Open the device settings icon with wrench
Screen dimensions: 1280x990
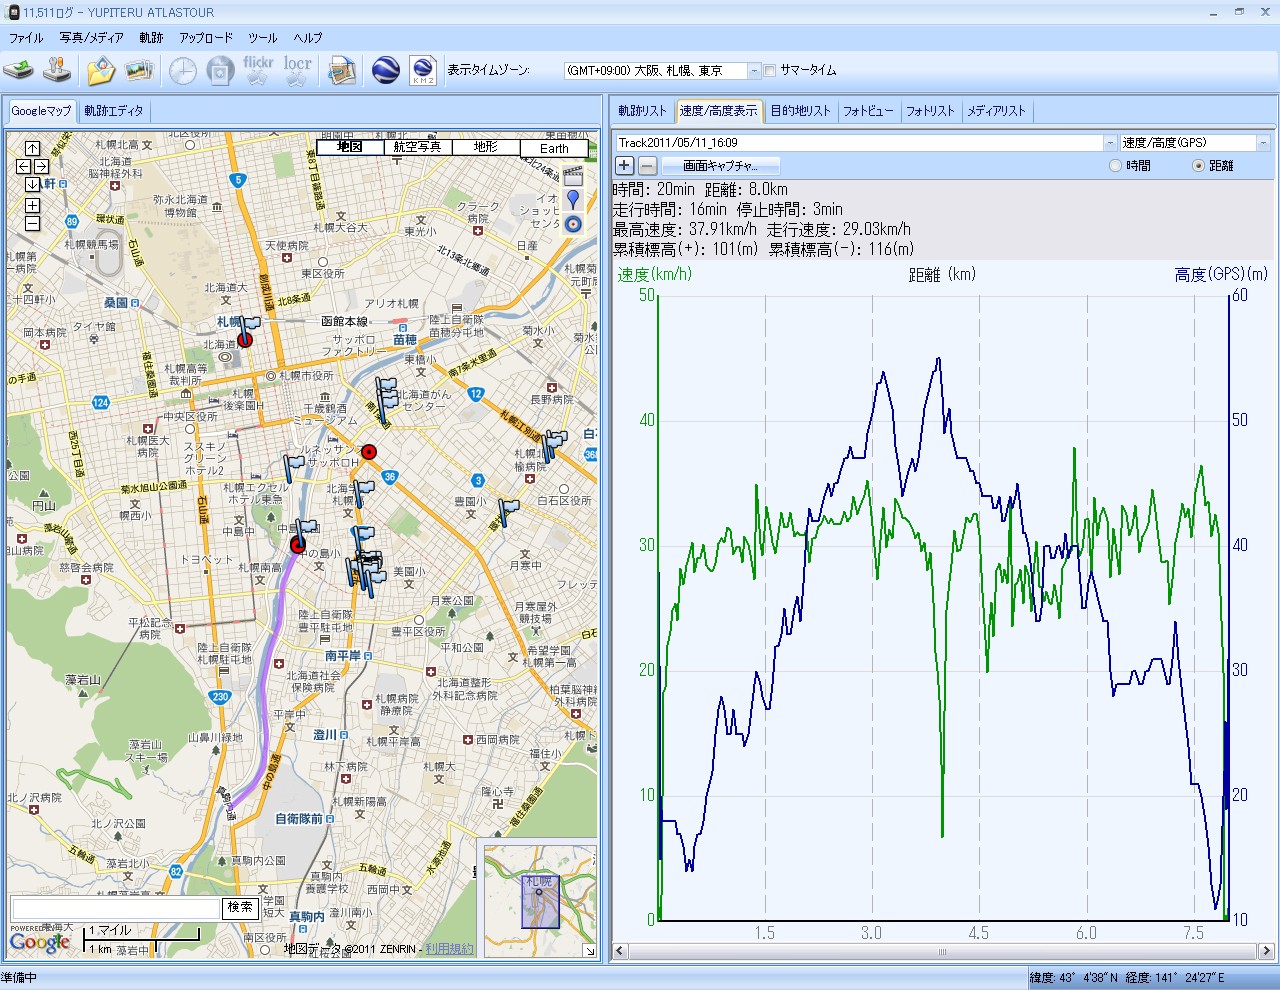[x=57, y=70]
